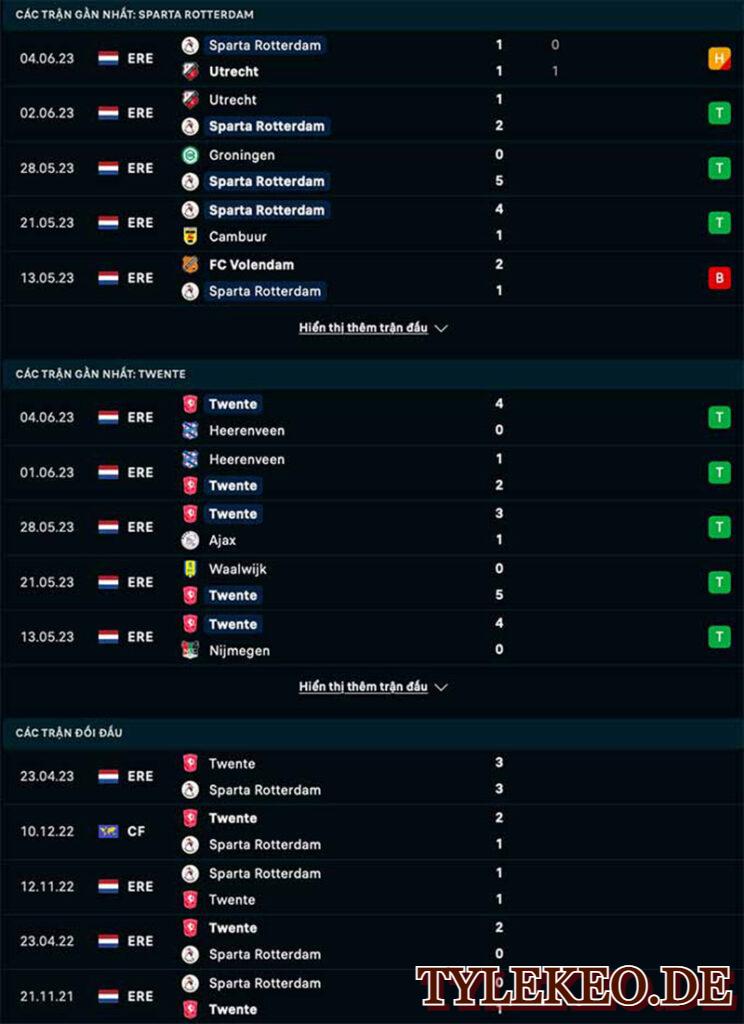Image resolution: width=744 pixels, height=1024 pixels.
Task: Open the Utrecht team link in the 04.06.23 match
Action: 233,72
